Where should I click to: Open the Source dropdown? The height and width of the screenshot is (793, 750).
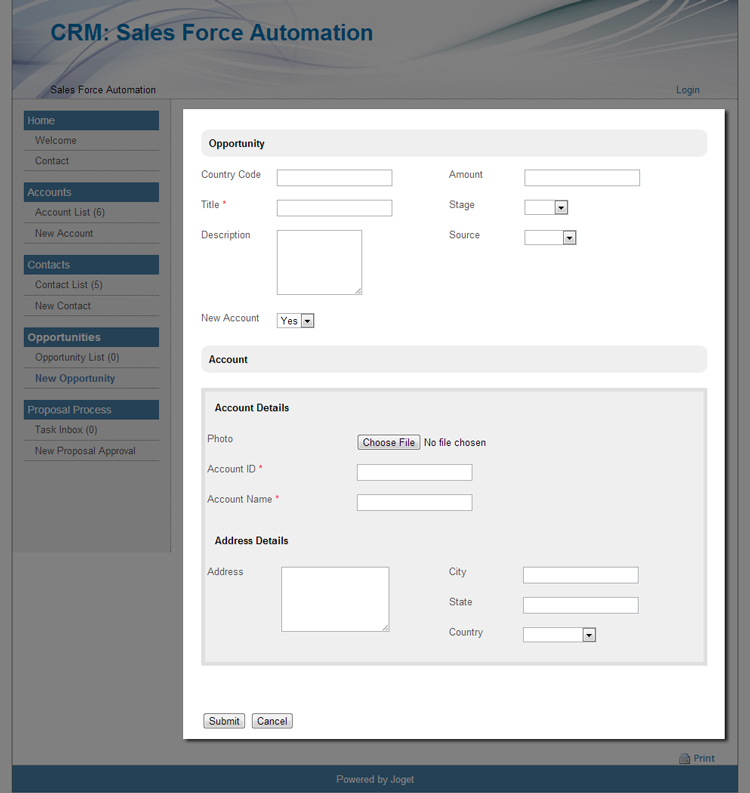pos(550,238)
